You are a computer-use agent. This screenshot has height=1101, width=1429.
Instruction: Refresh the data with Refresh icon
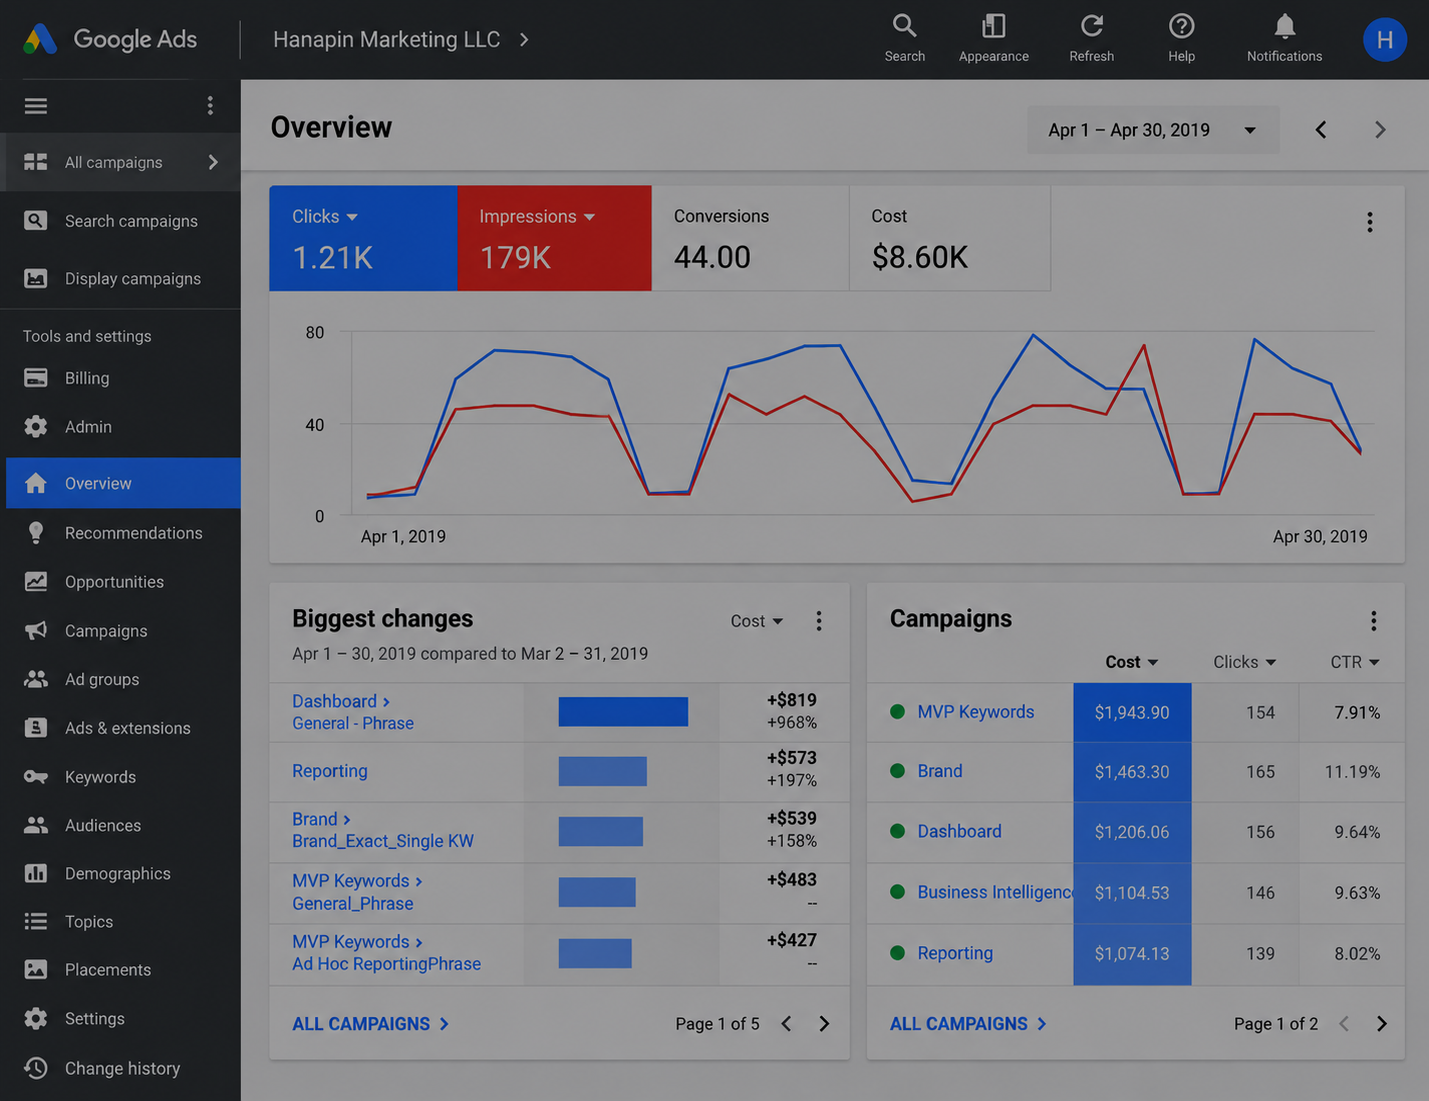(x=1091, y=38)
